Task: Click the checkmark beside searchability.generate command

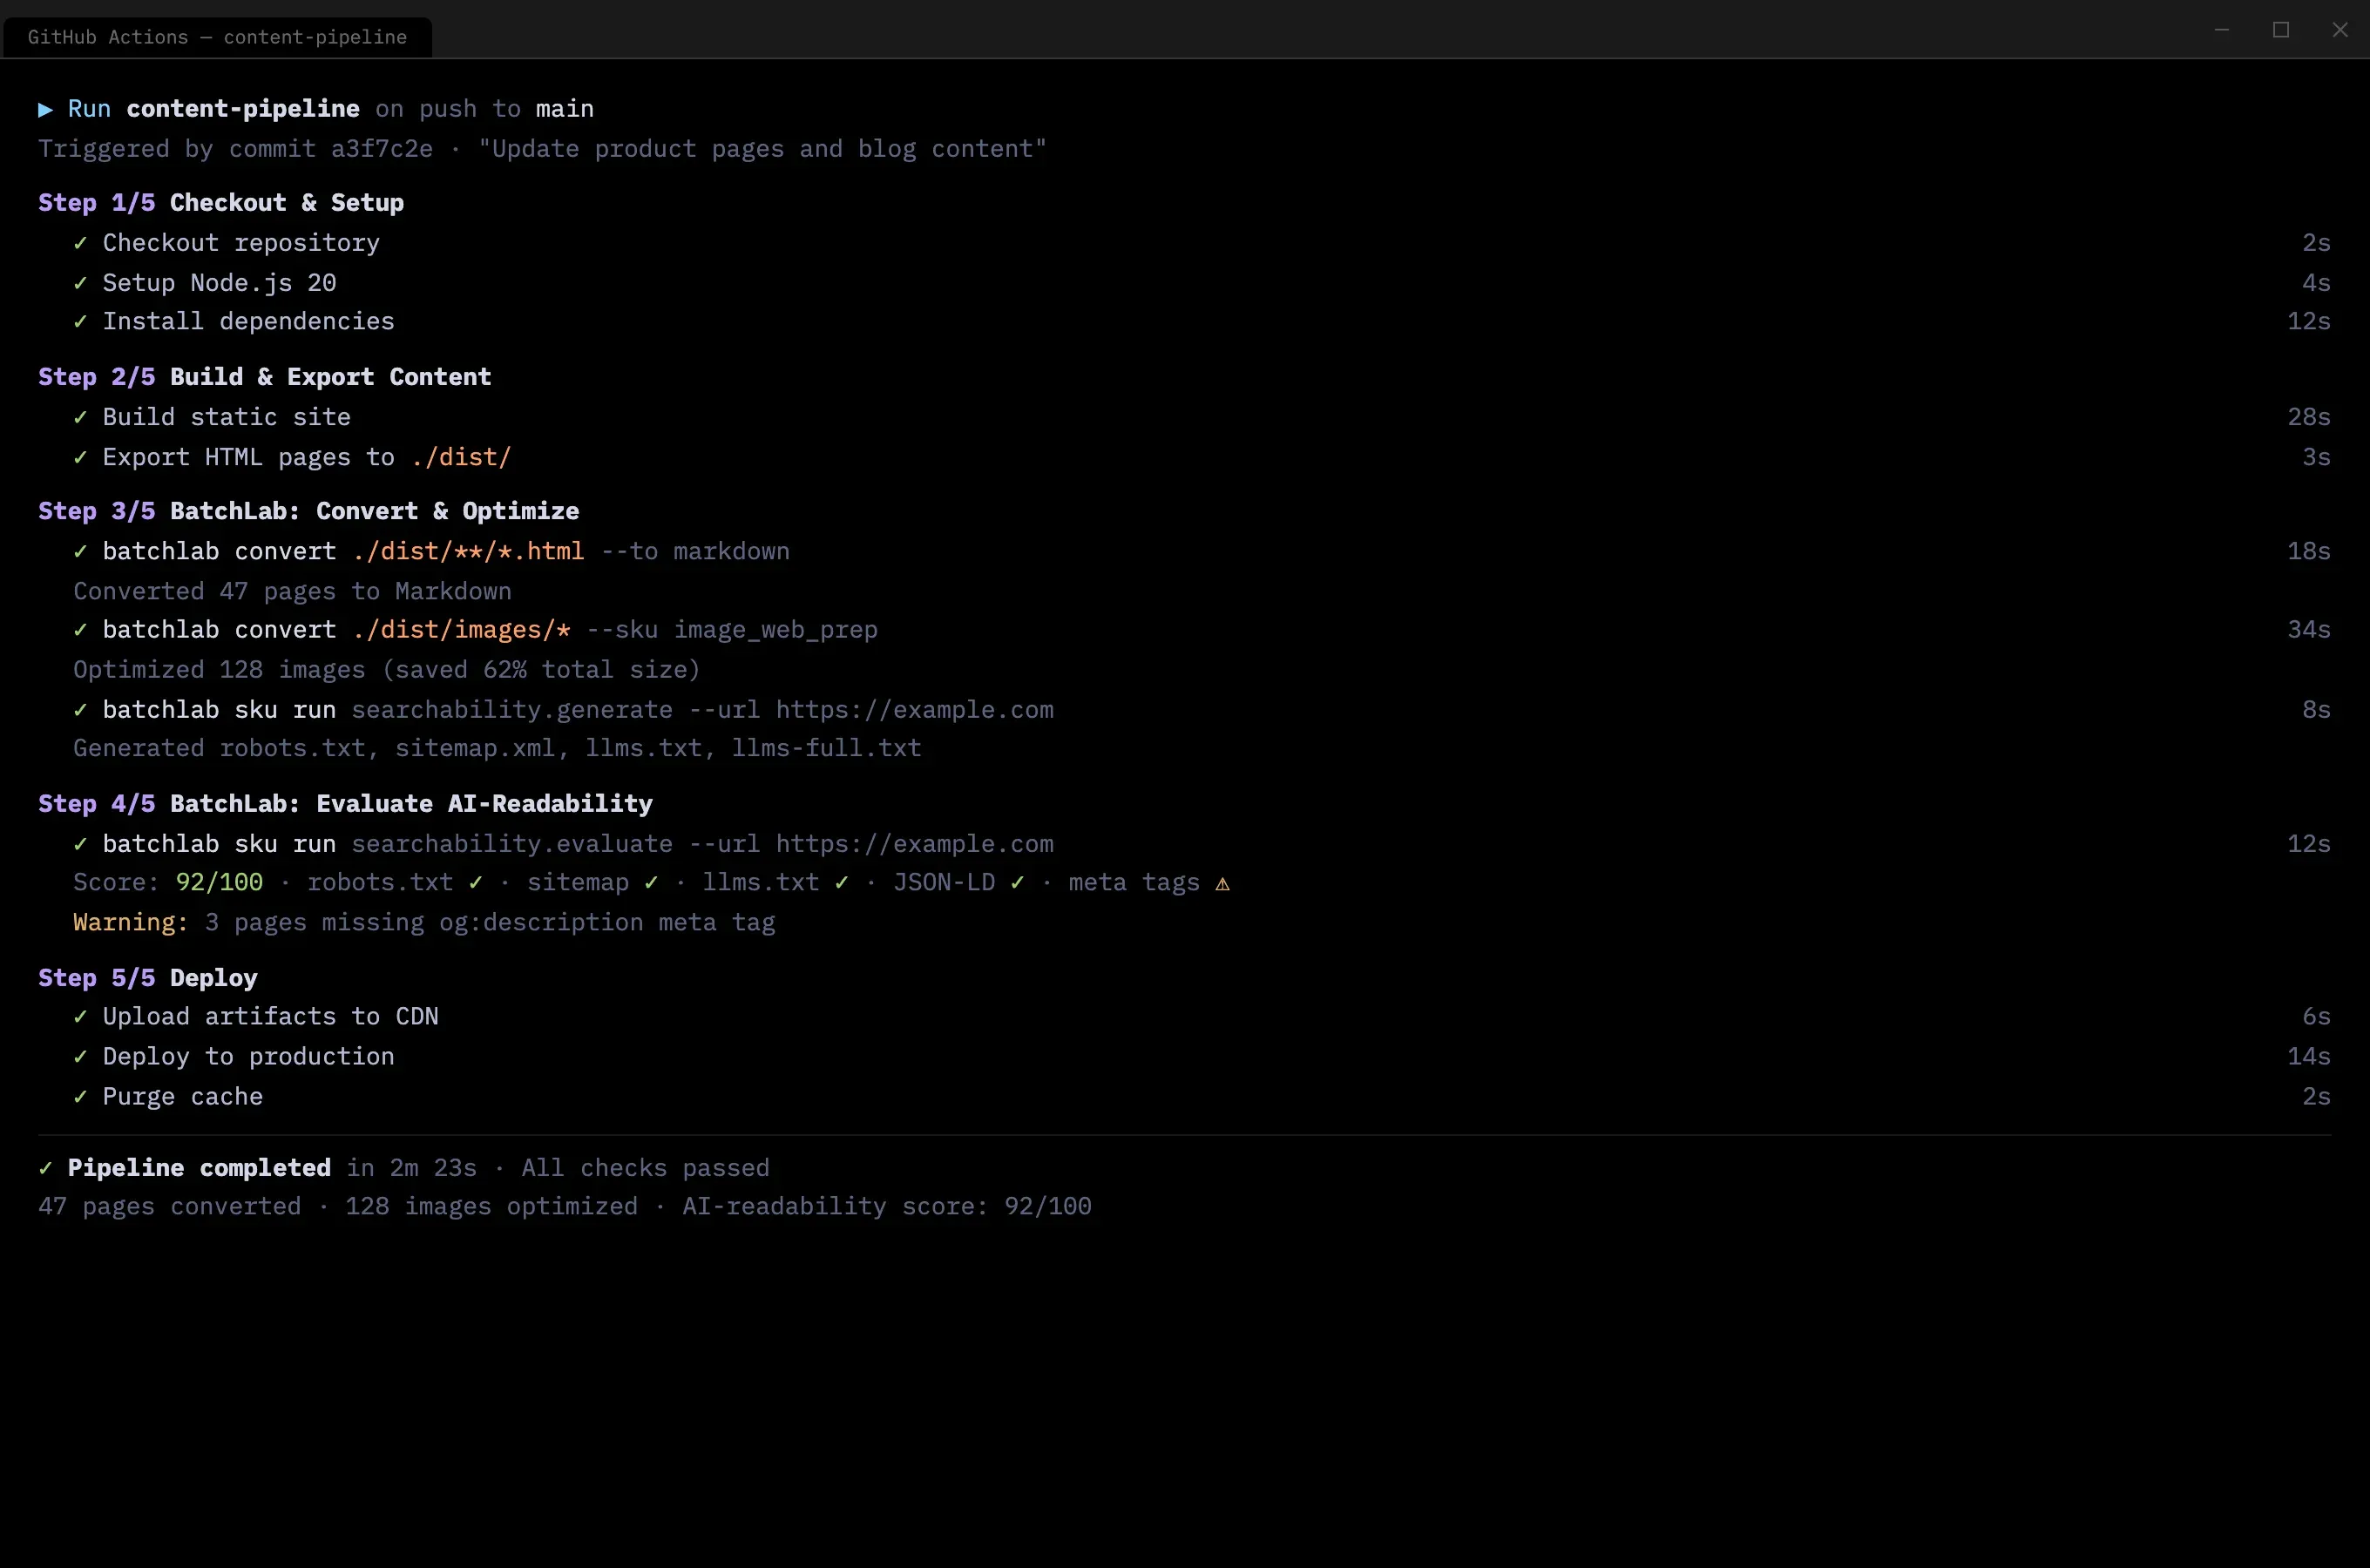Action: click(x=81, y=710)
